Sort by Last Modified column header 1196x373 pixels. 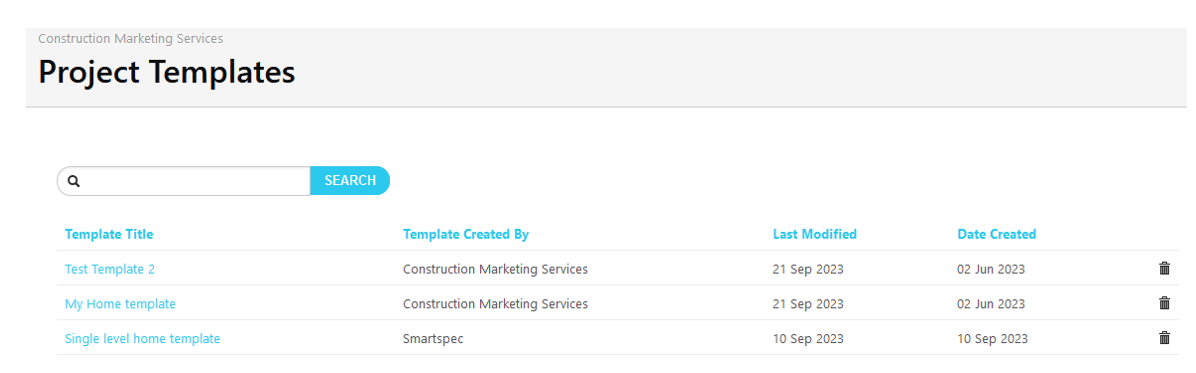815,234
